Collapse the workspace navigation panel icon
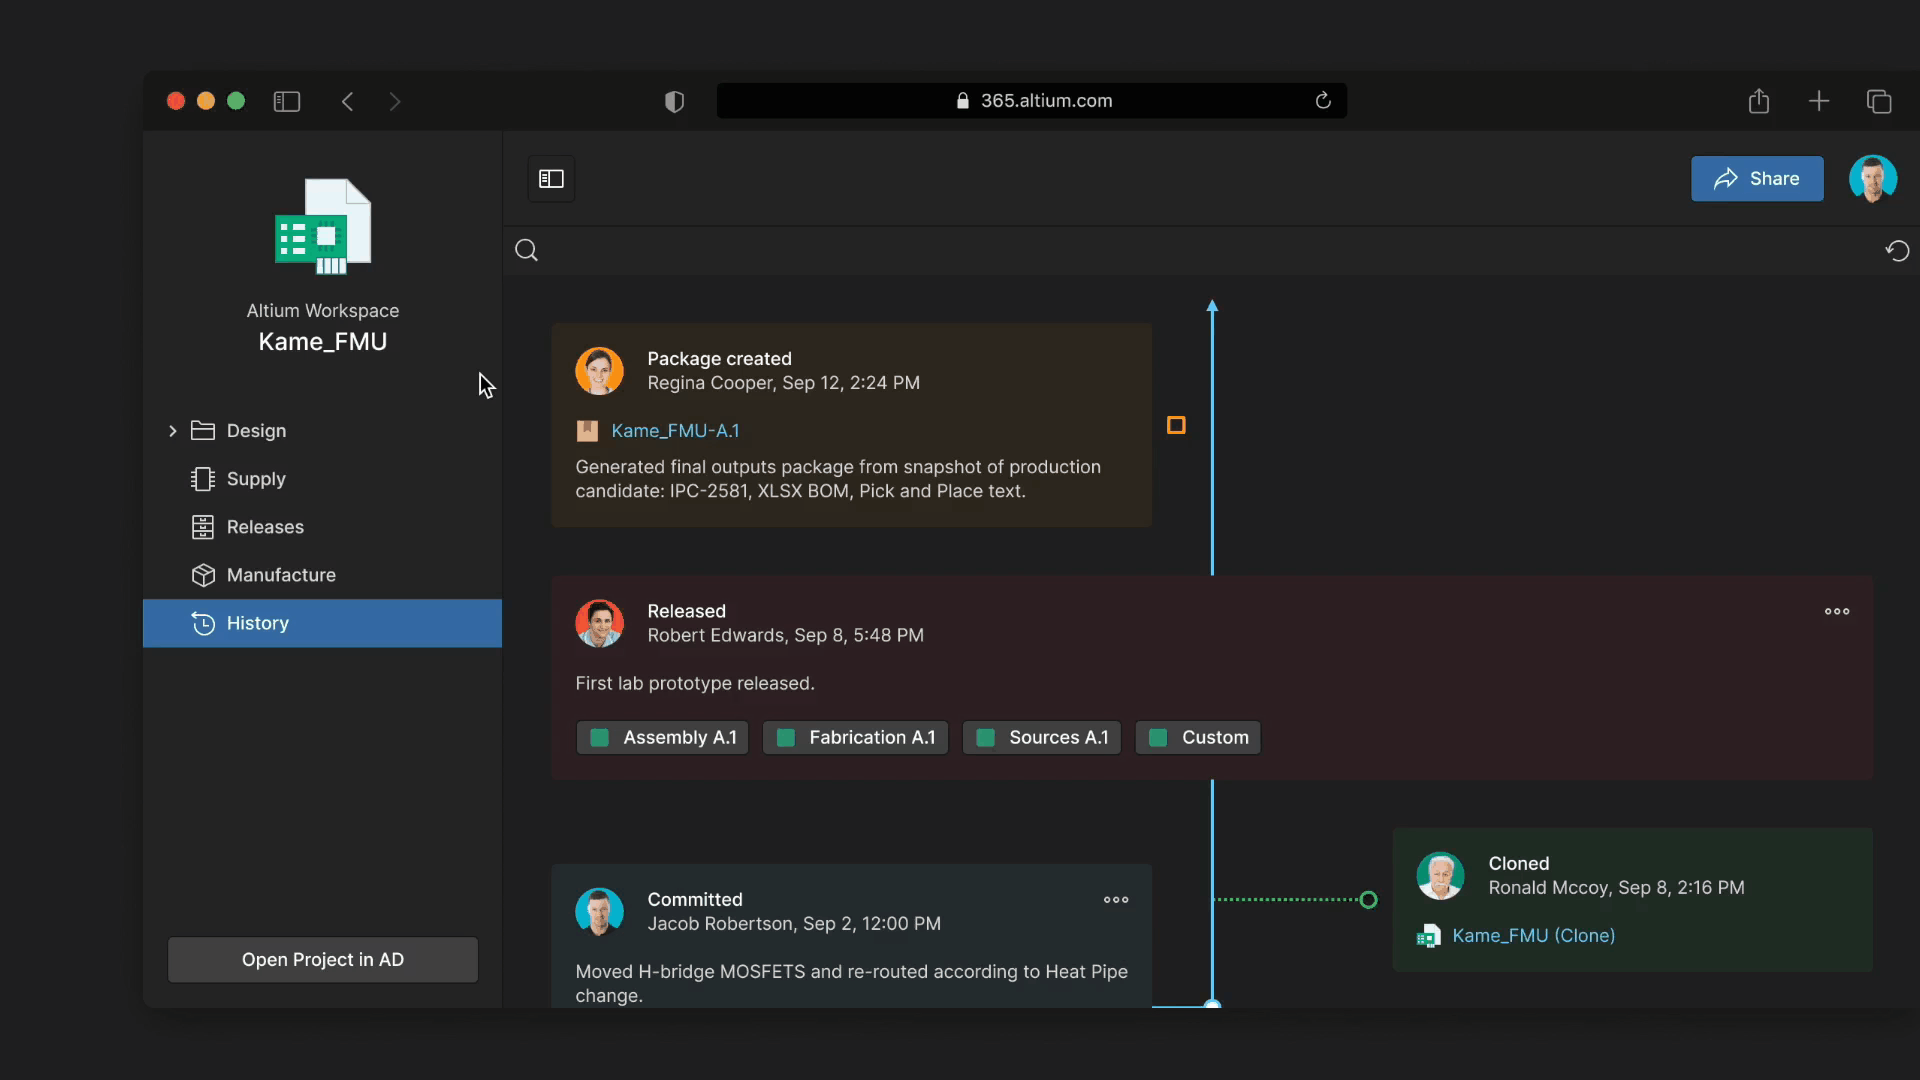The image size is (1920, 1080). point(551,179)
